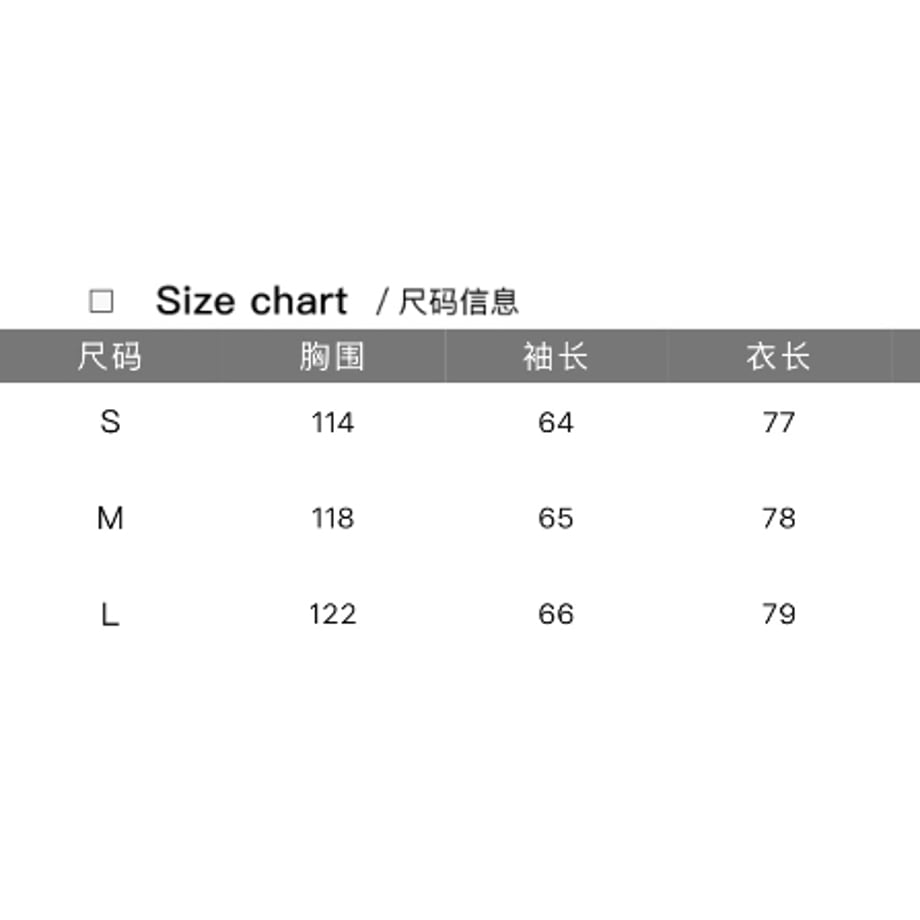Click the chest value 114
920x920 pixels.
pyautogui.click(x=333, y=422)
